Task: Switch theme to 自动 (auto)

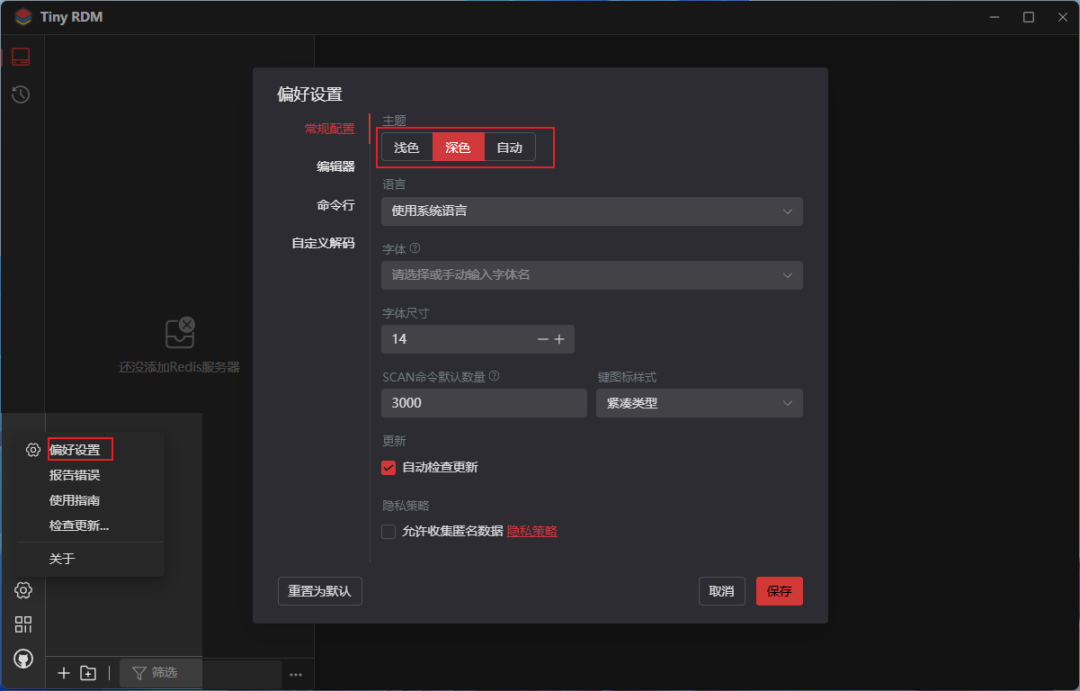Action: pos(510,146)
